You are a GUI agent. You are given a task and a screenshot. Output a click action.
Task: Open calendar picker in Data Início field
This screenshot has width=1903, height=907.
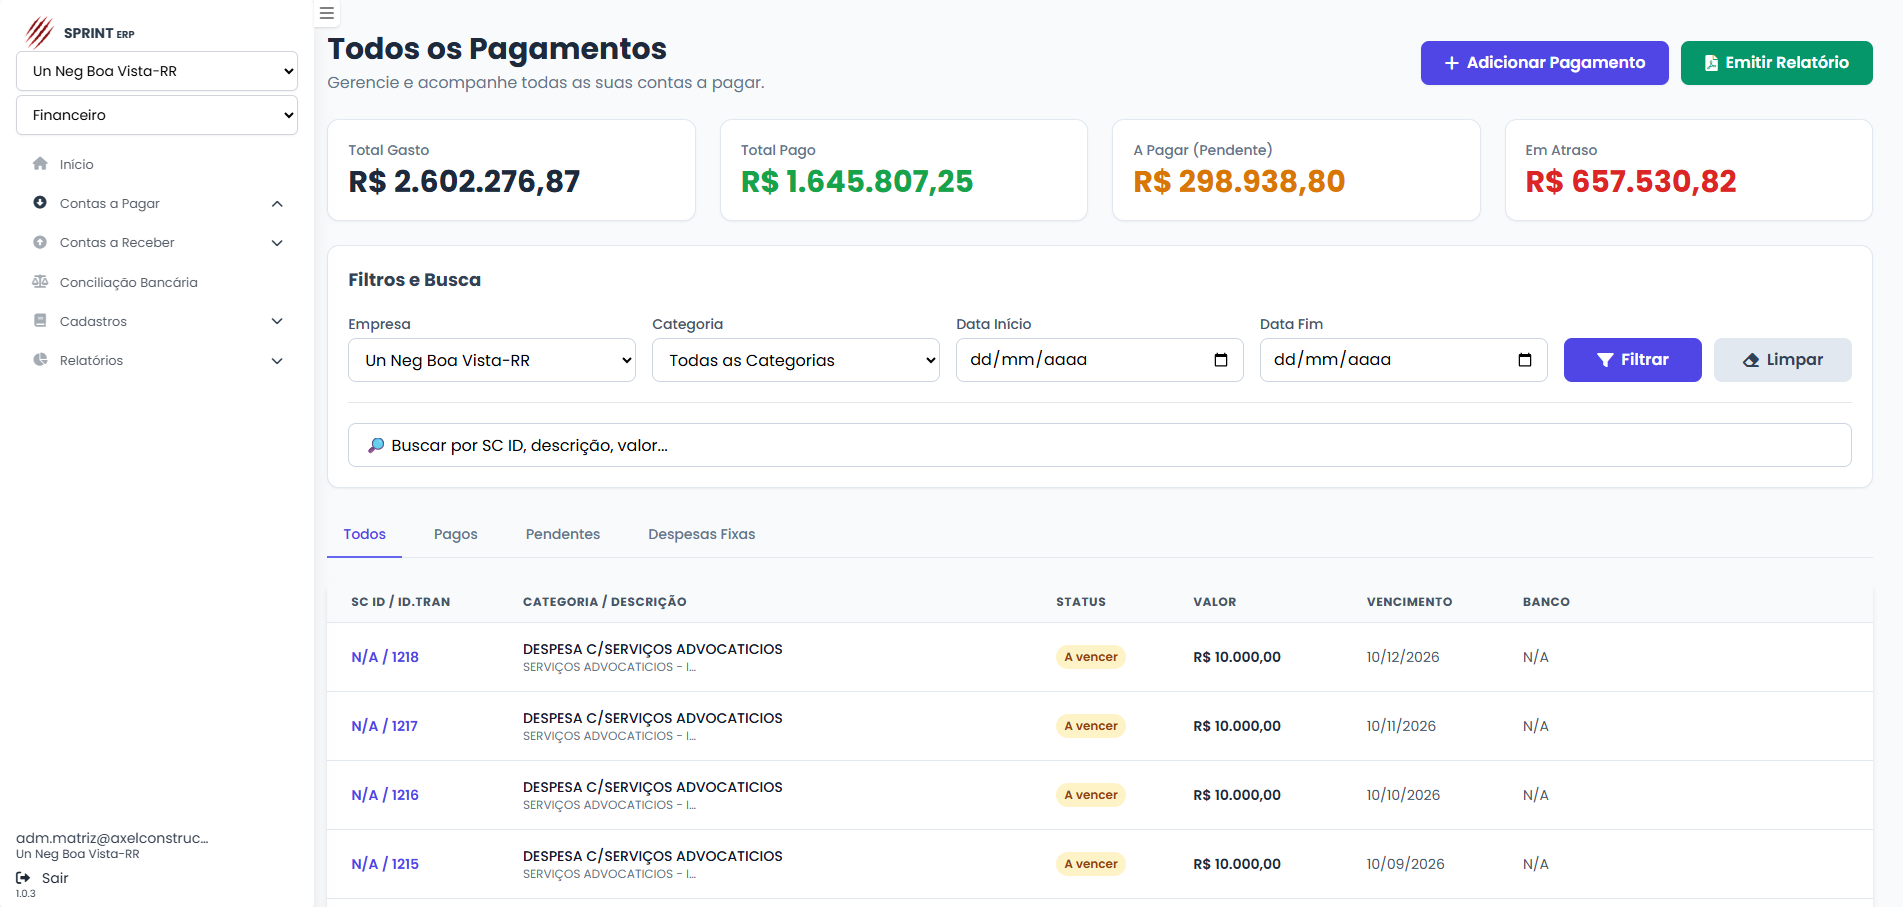click(1220, 360)
